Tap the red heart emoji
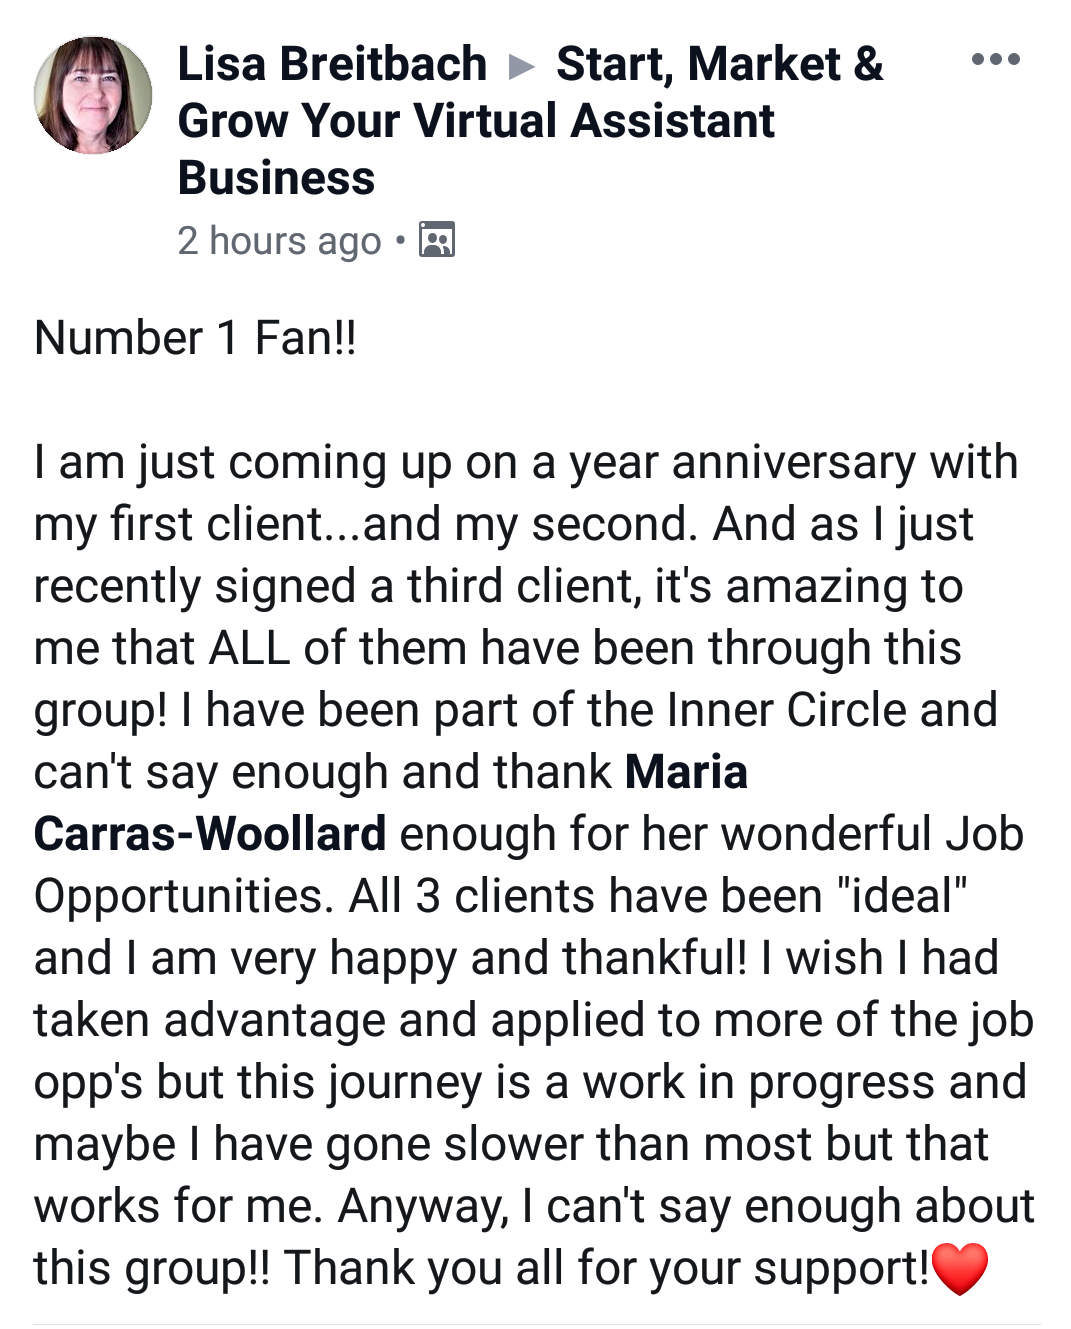 (x=959, y=1269)
